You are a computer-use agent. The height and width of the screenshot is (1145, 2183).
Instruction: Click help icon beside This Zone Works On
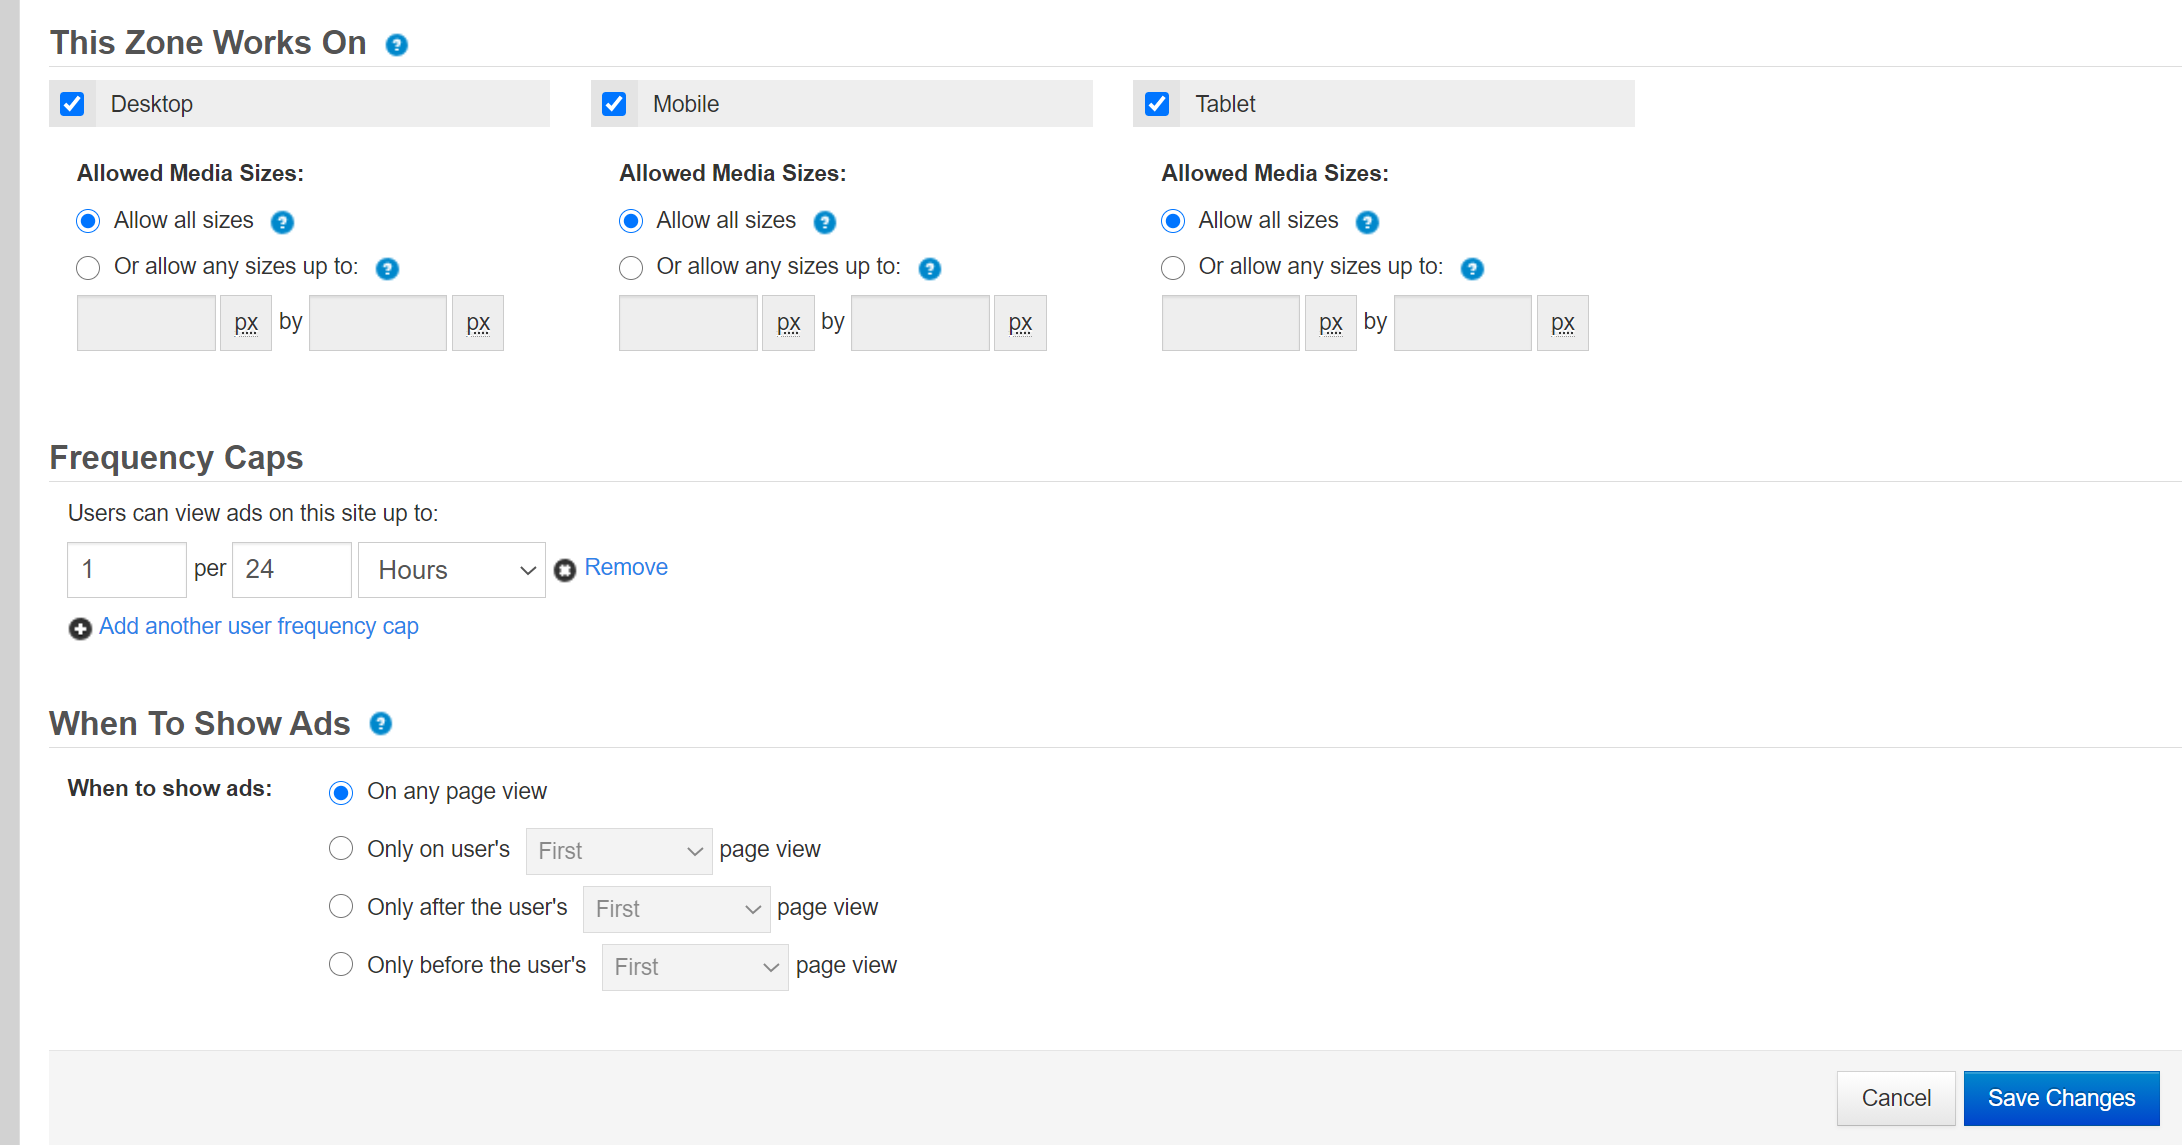tap(396, 45)
